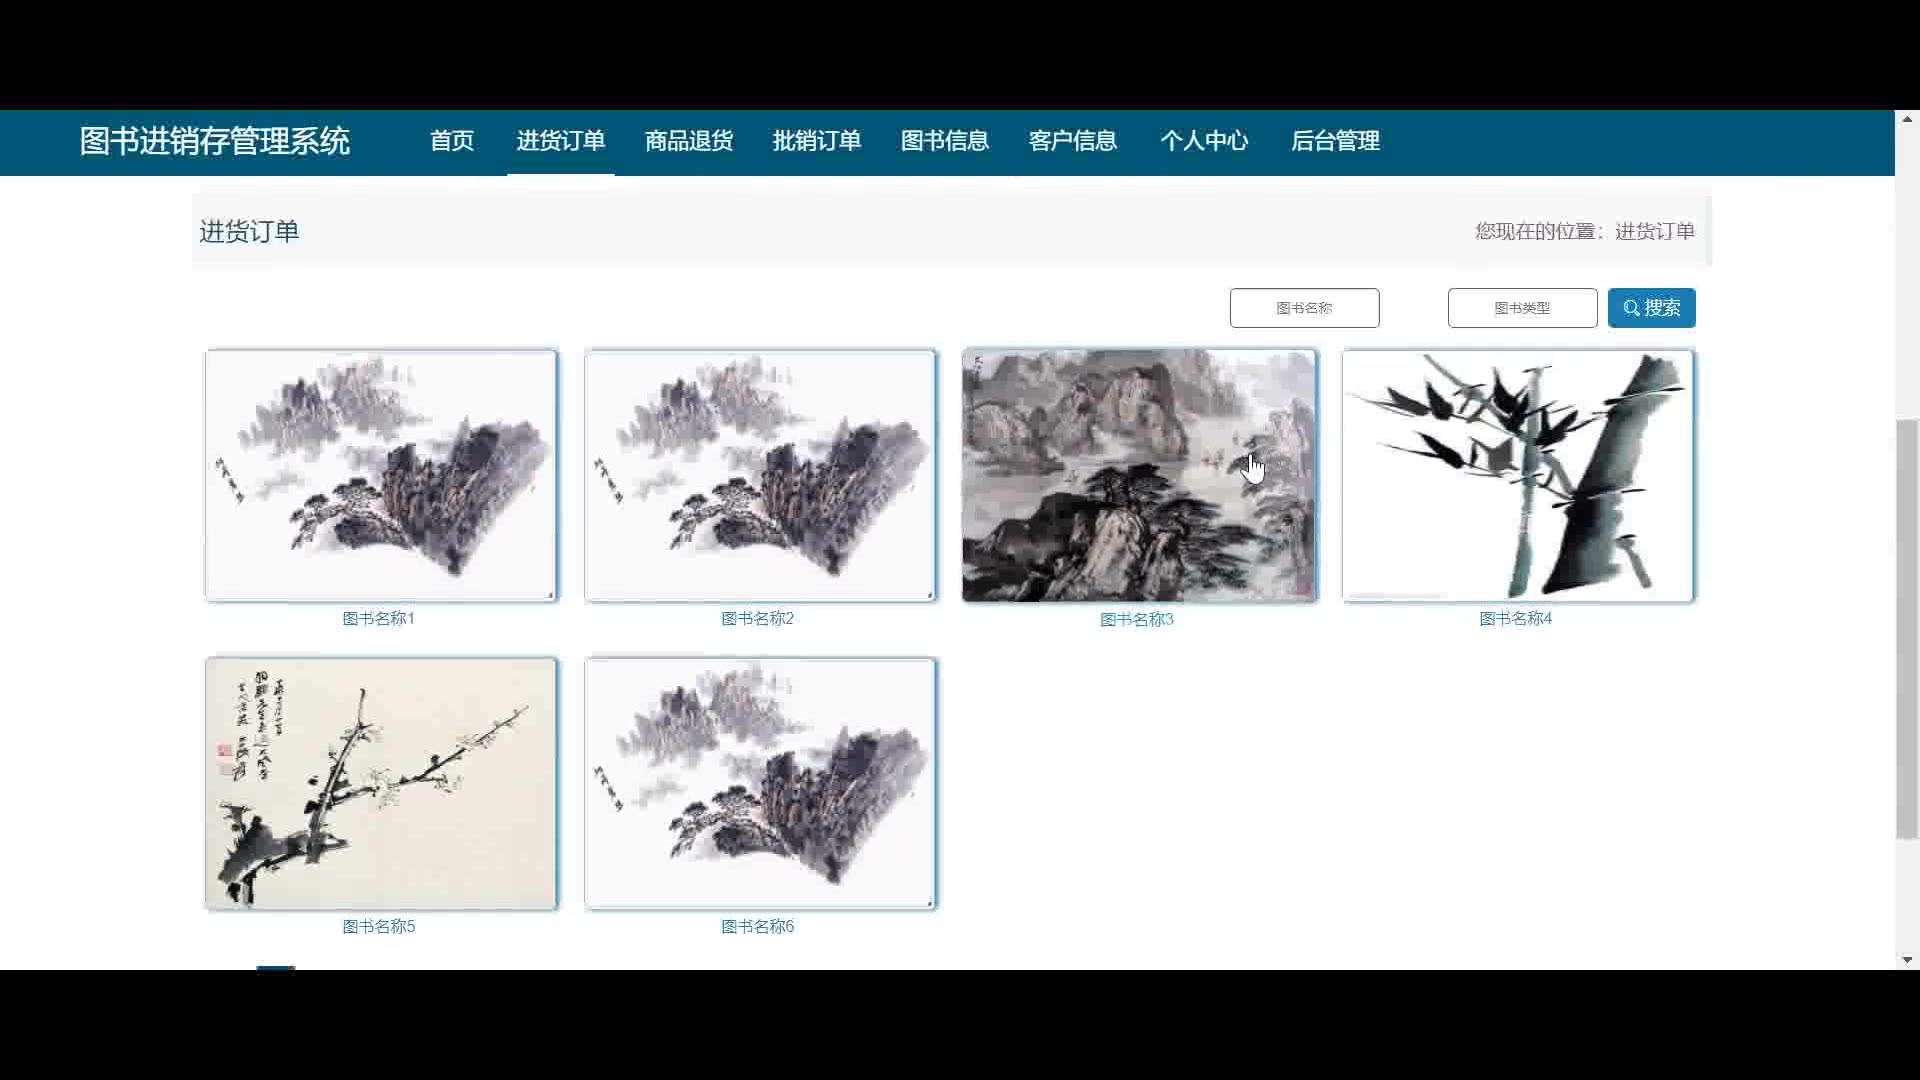Open the 图书名称6 cover thumbnail
The width and height of the screenshot is (1920, 1080).
tap(760, 784)
